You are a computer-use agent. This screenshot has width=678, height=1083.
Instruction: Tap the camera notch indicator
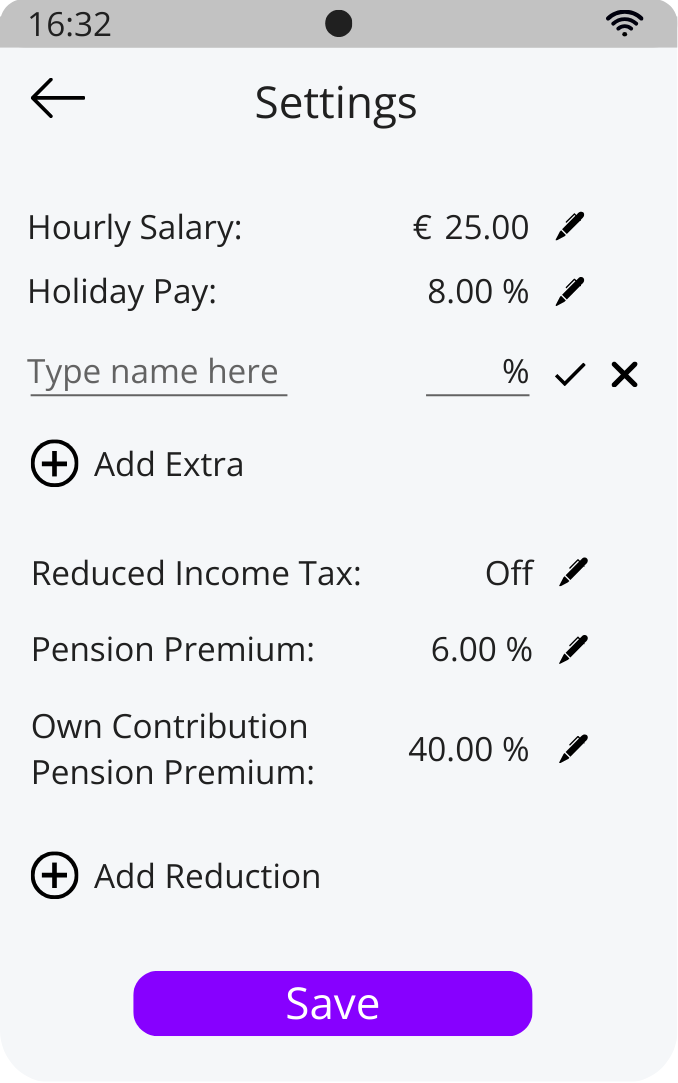click(x=339, y=22)
